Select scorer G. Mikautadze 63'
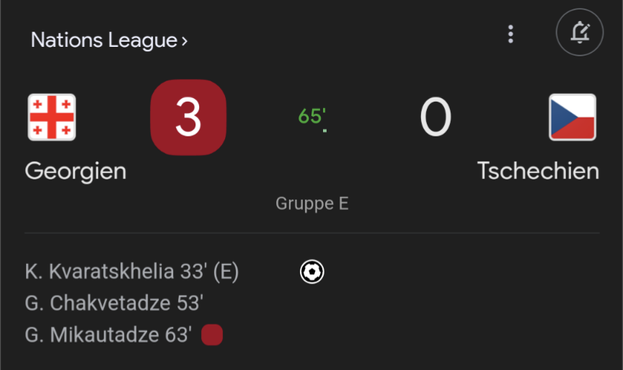 pyautogui.click(x=108, y=335)
